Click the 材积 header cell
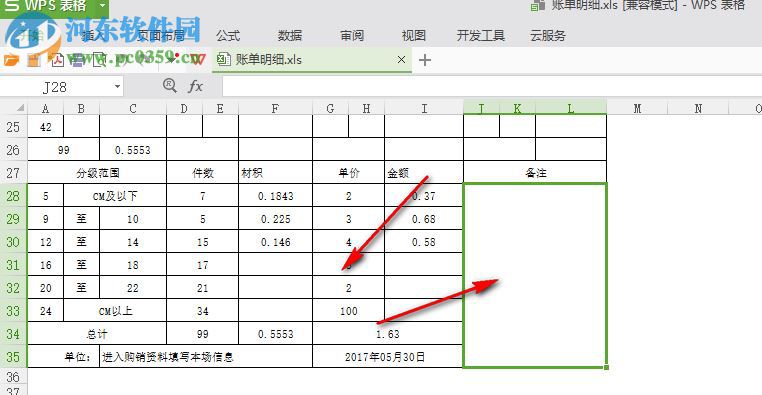 tap(276, 173)
